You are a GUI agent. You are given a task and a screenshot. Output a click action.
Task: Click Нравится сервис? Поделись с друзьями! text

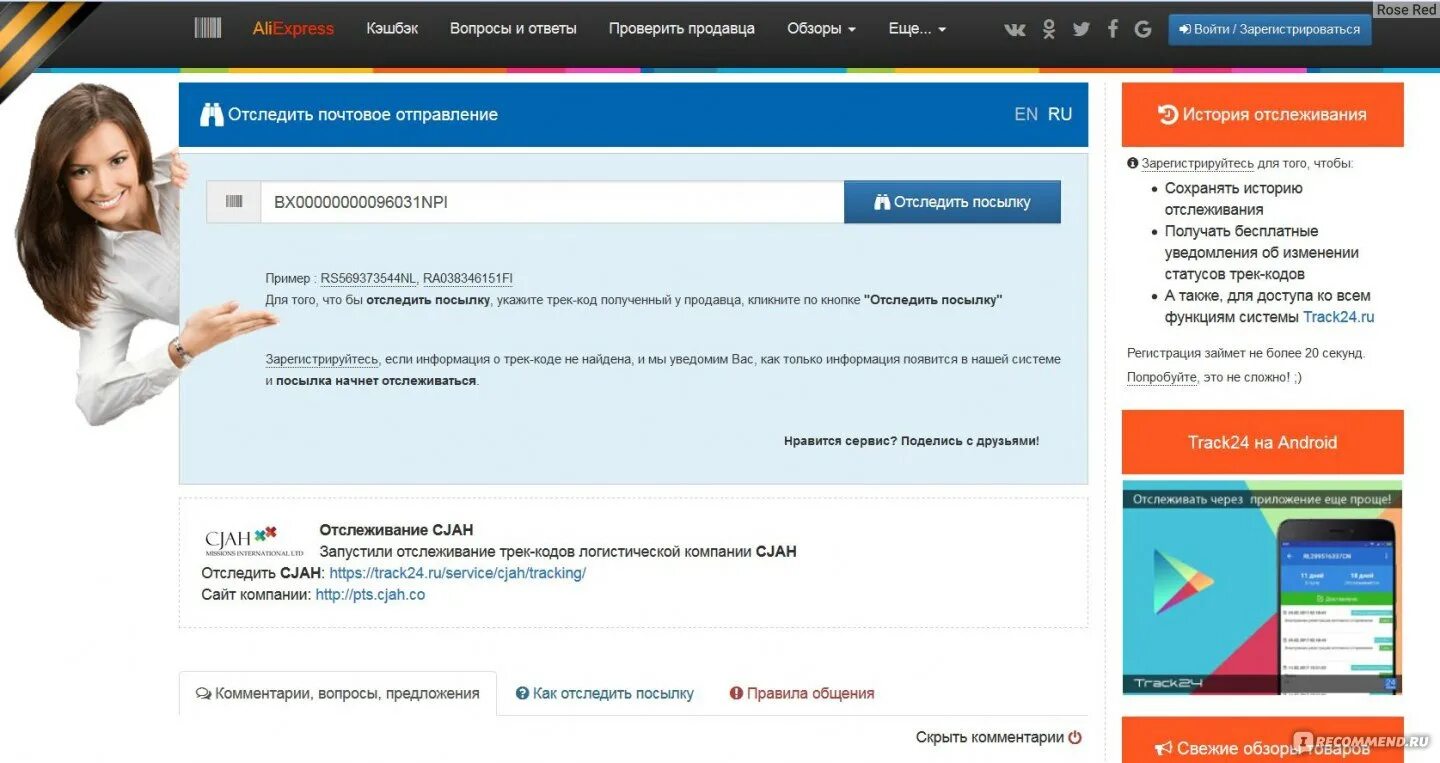point(912,440)
